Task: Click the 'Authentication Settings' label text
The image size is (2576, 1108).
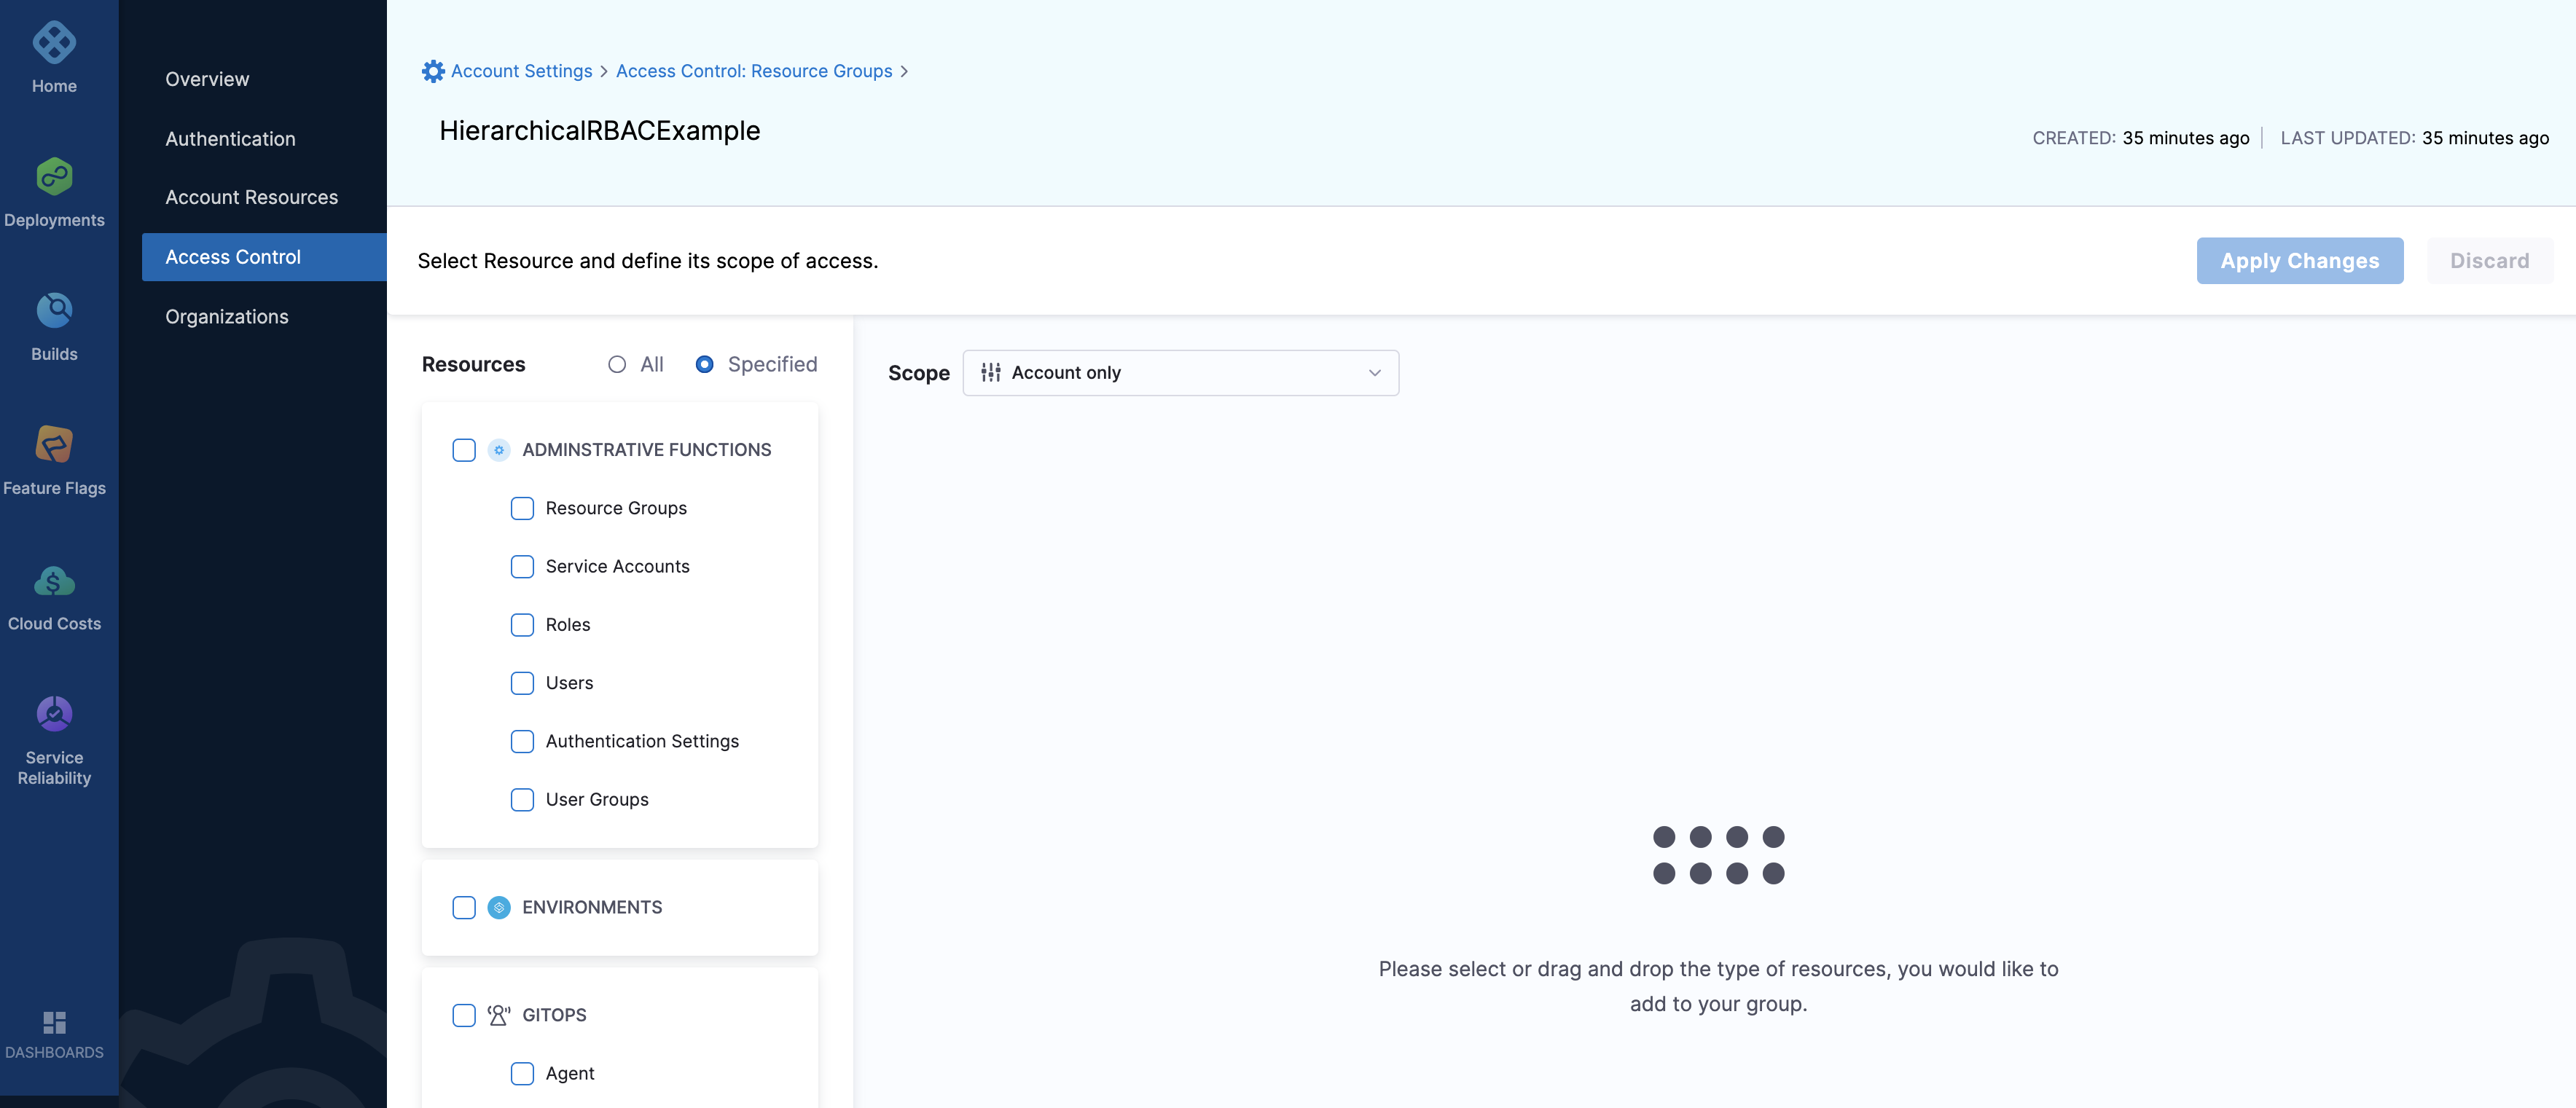Action: point(642,742)
